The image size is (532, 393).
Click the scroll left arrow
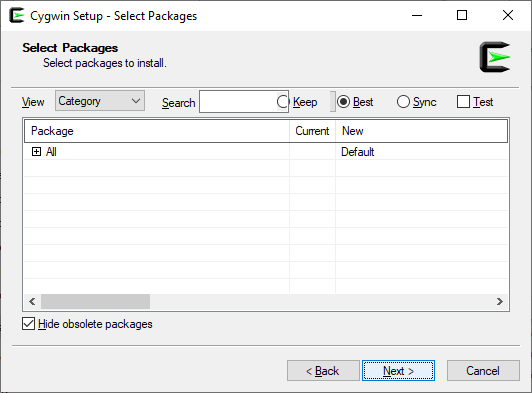32,301
